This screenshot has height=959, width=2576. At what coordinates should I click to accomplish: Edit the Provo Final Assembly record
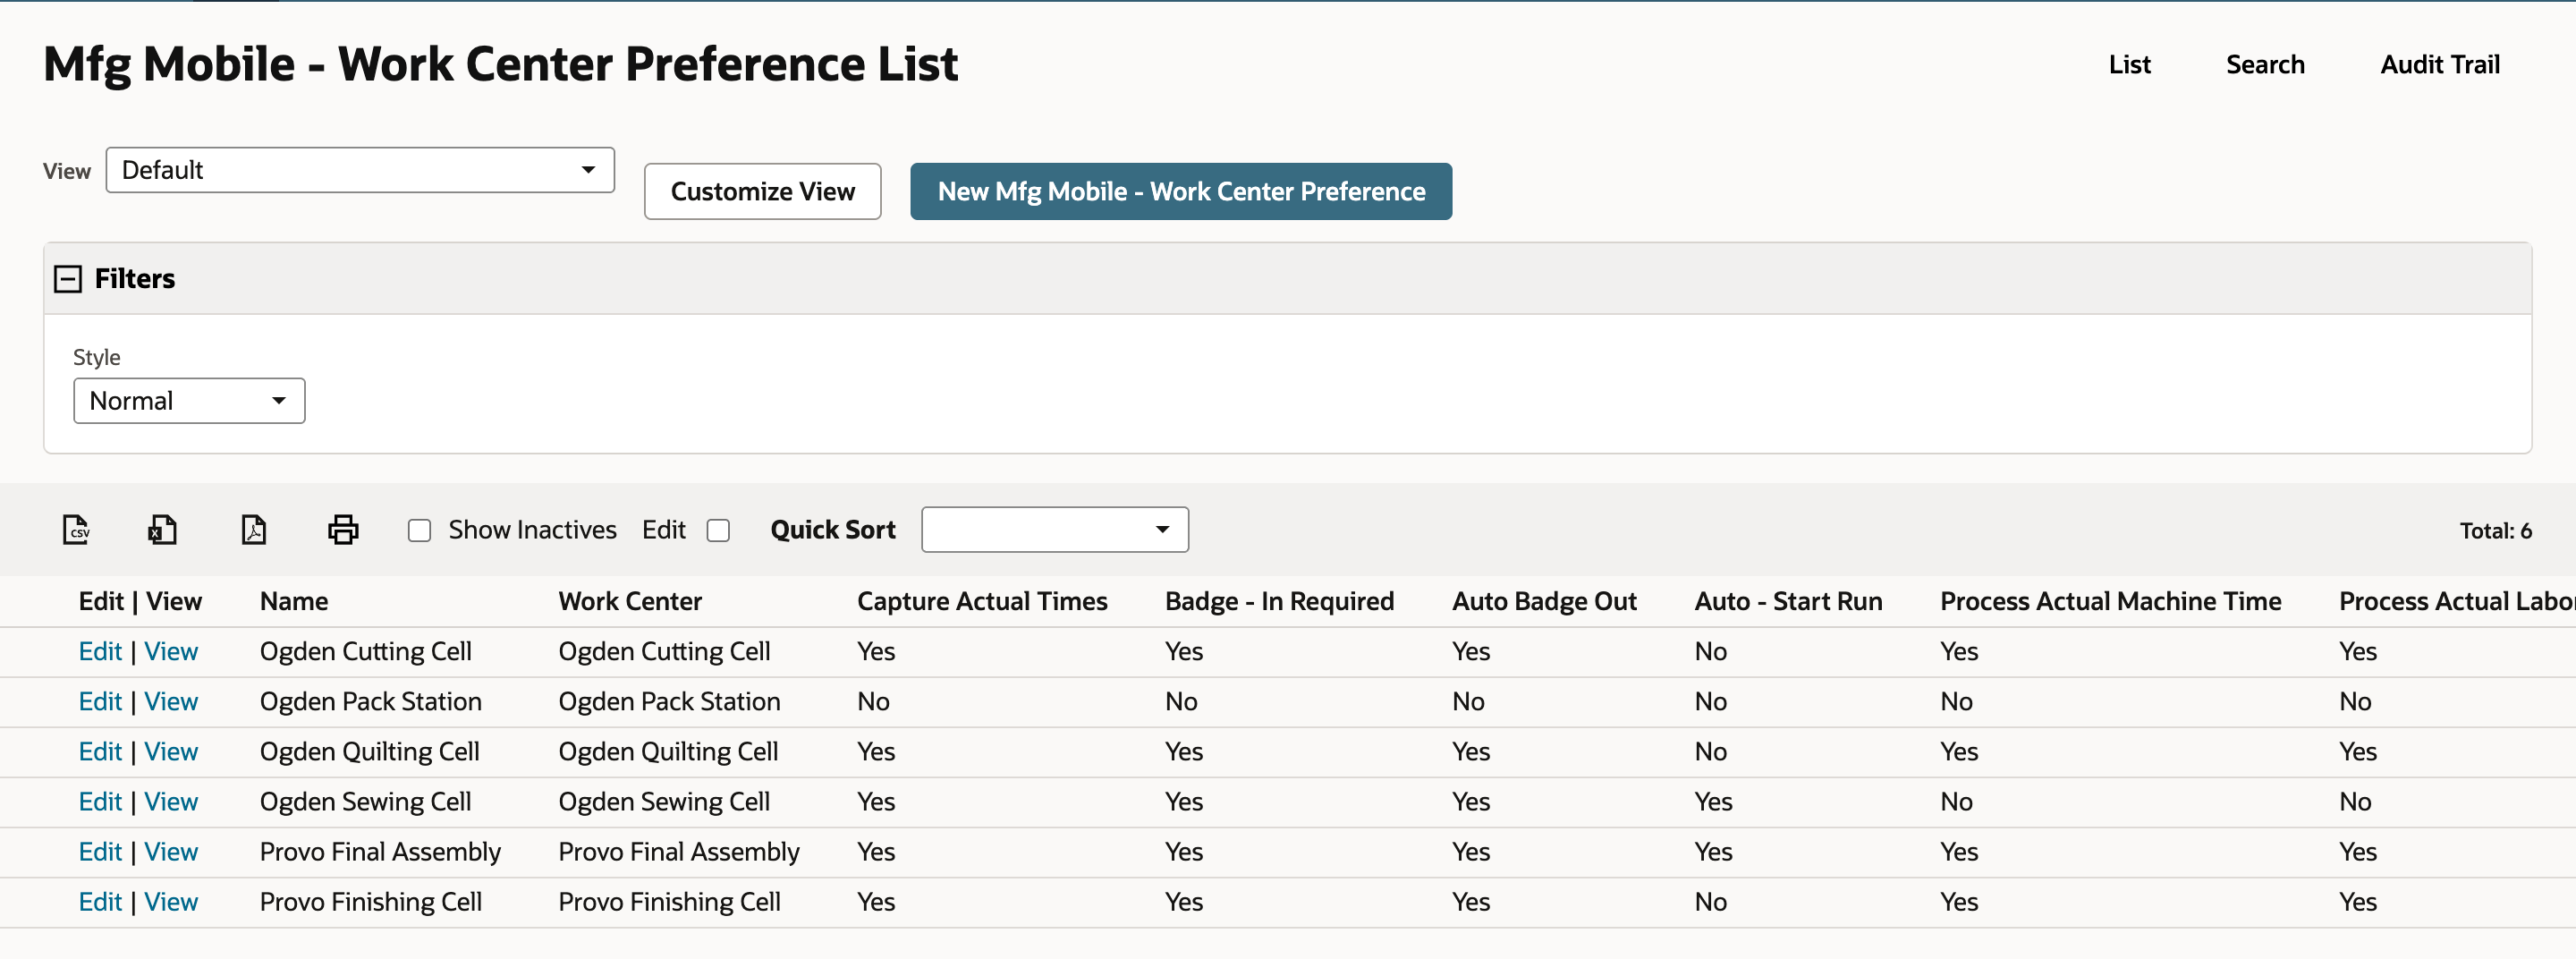[x=100, y=851]
